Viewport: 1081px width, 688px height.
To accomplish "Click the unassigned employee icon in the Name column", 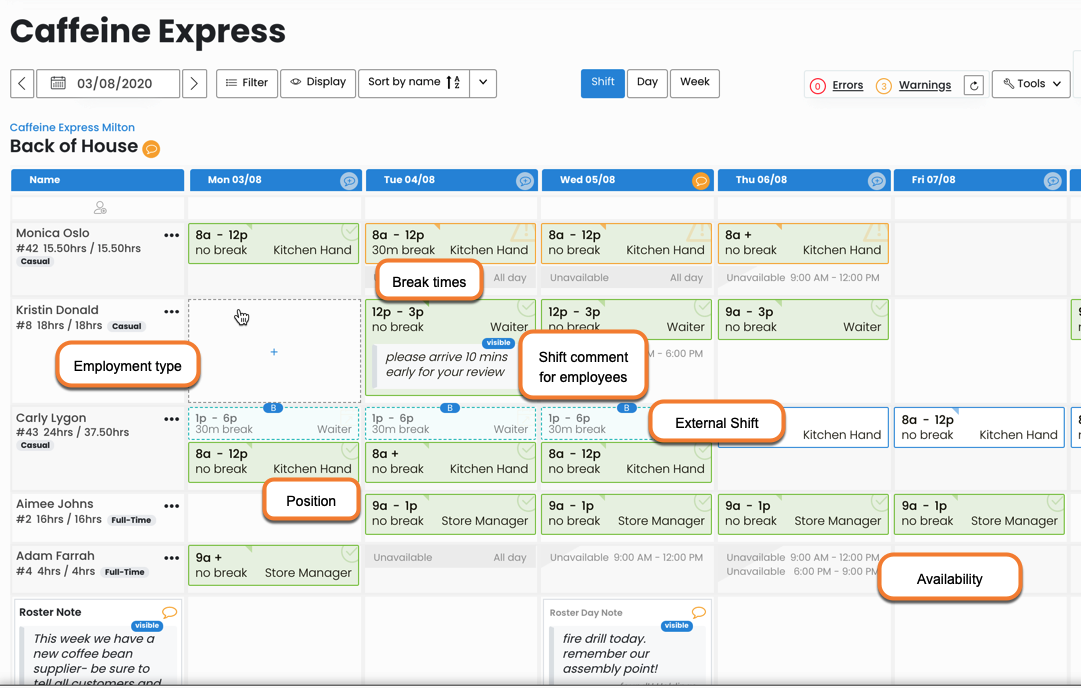I will click(x=100, y=208).
